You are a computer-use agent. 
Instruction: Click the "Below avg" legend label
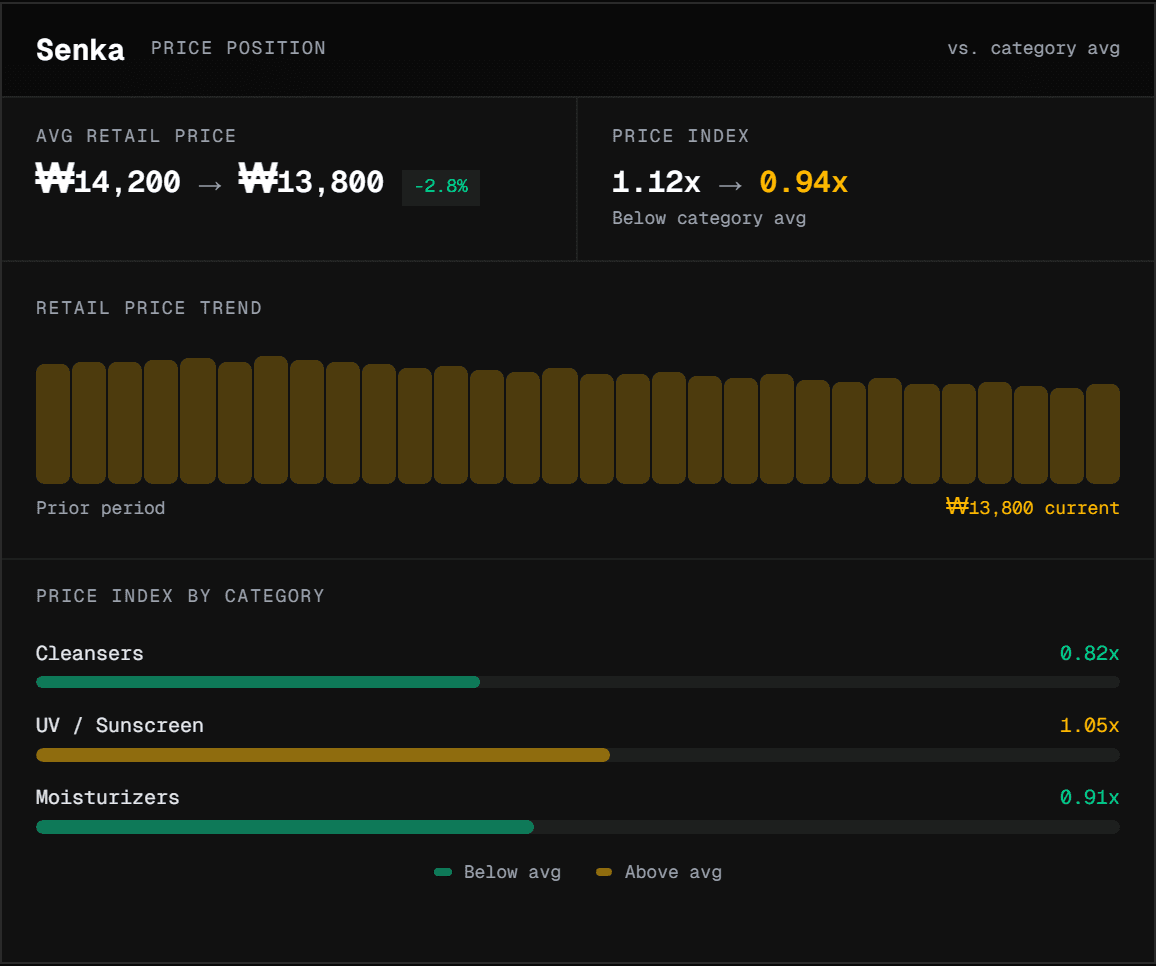coord(512,872)
